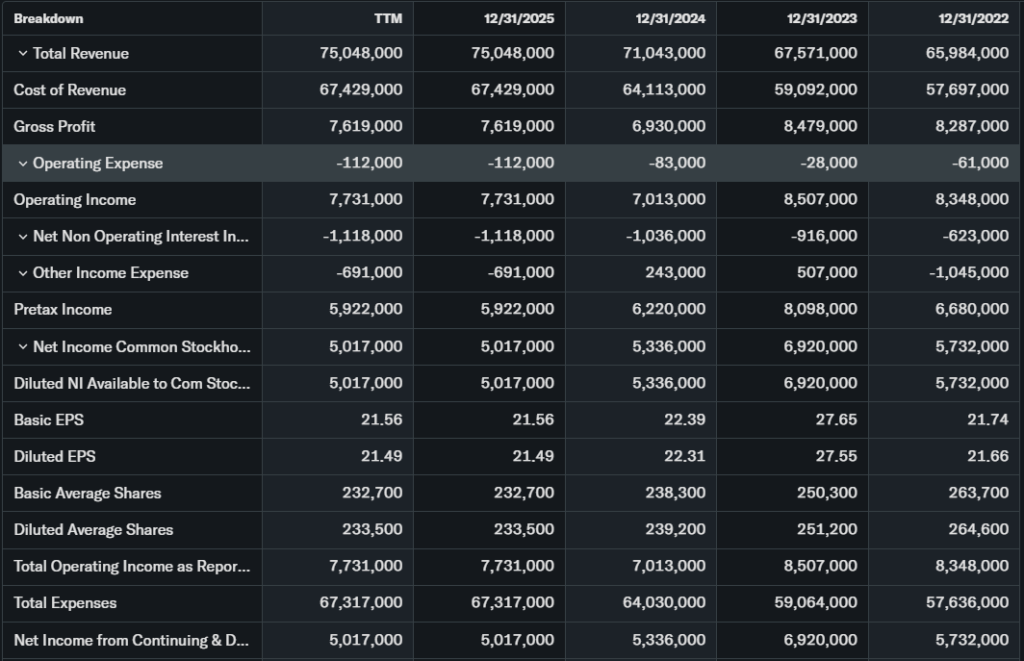Click the Operating Income row label

click(x=75, y=200)
